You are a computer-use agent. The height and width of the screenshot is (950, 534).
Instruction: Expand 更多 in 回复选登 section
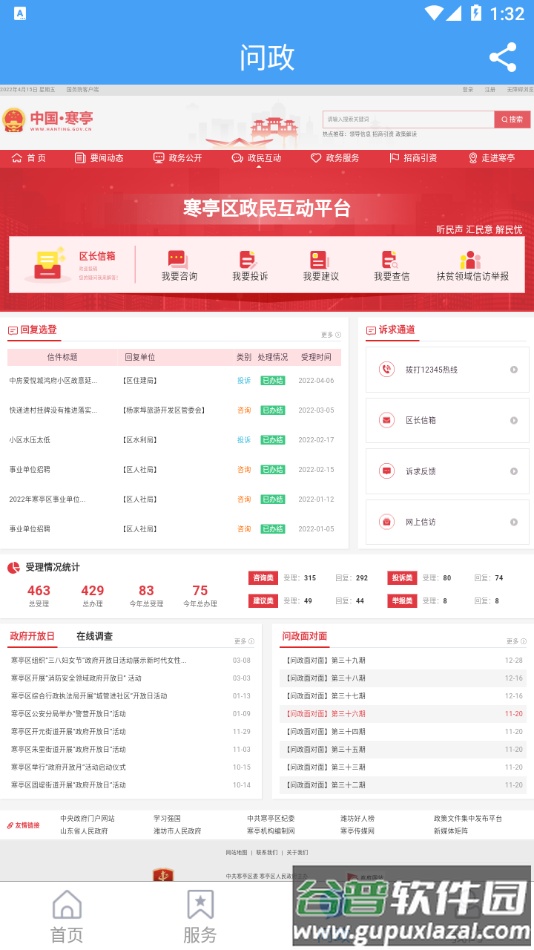(330, 335)
